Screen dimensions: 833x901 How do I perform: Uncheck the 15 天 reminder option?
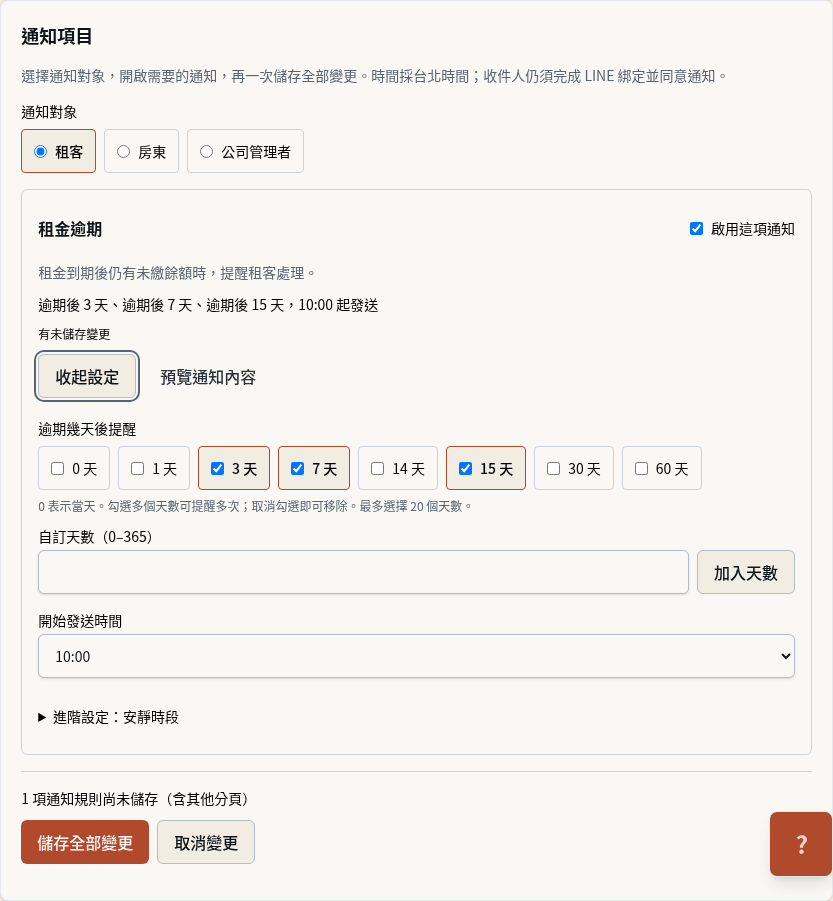[x=486, y=468]
